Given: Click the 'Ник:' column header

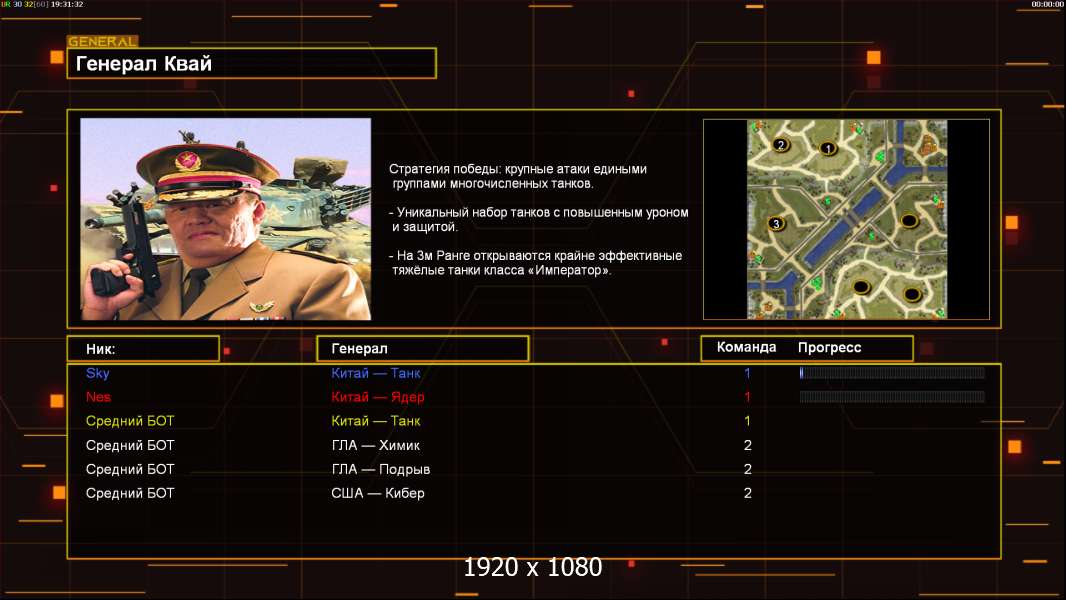Looking at the screenshot, I should (143, 349).
